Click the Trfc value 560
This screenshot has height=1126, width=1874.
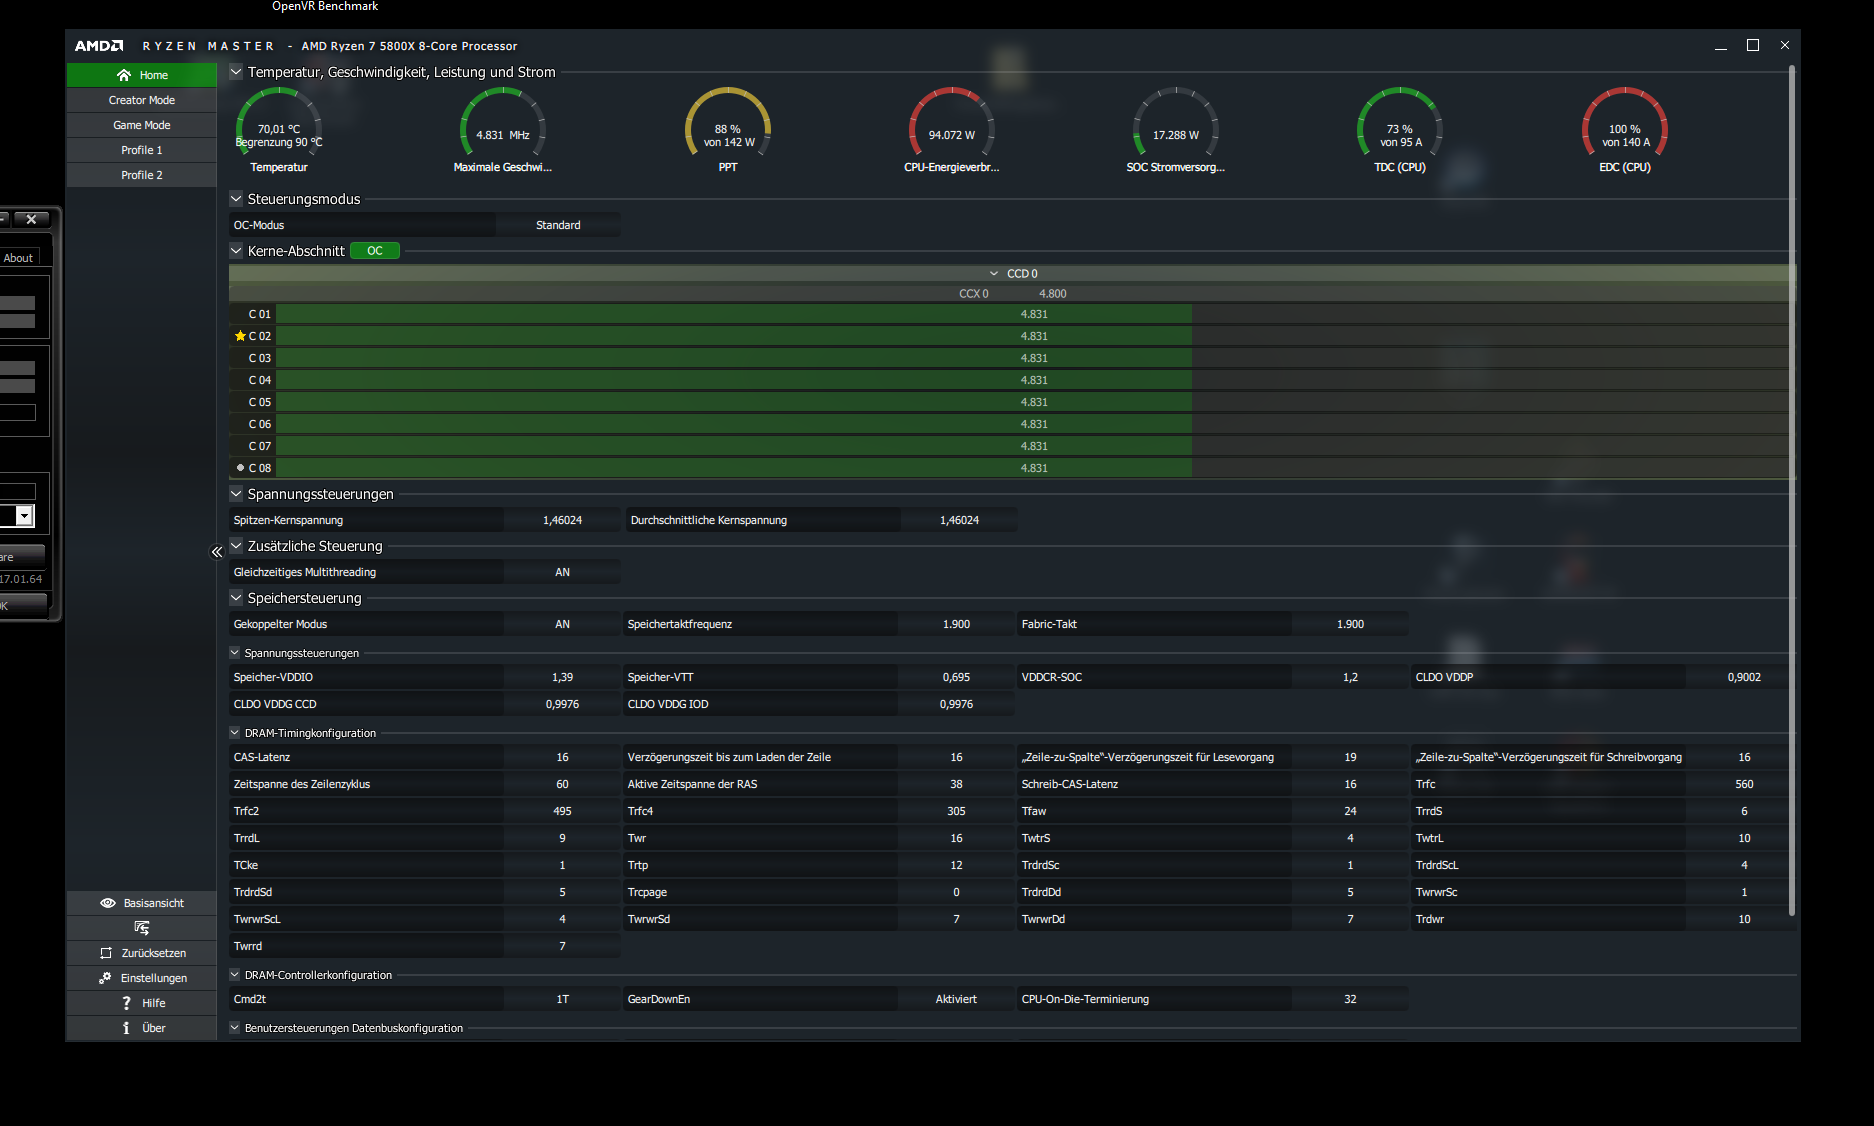(x=1744, y=784)
